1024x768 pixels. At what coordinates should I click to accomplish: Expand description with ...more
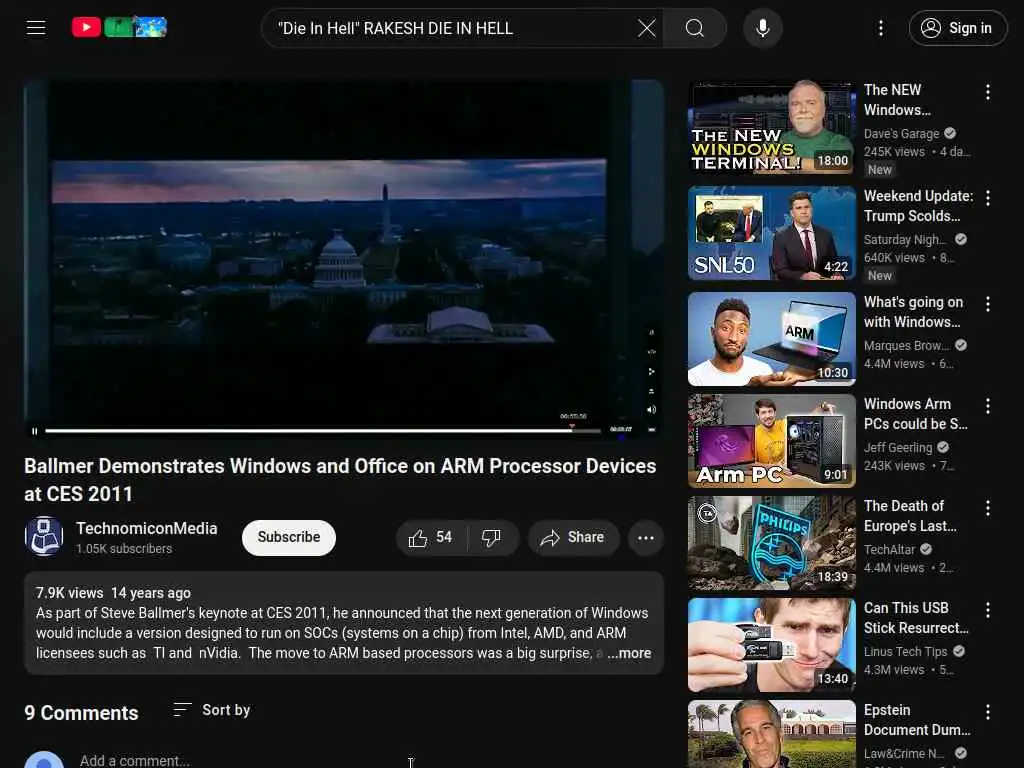click(630, 653)
